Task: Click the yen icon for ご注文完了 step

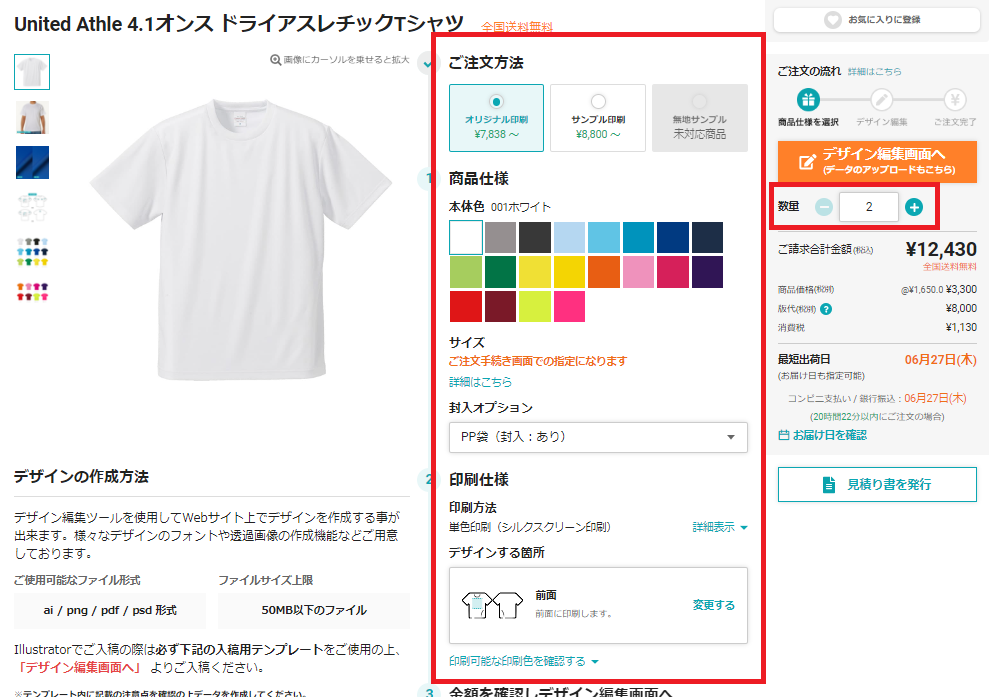Action: 954,100
